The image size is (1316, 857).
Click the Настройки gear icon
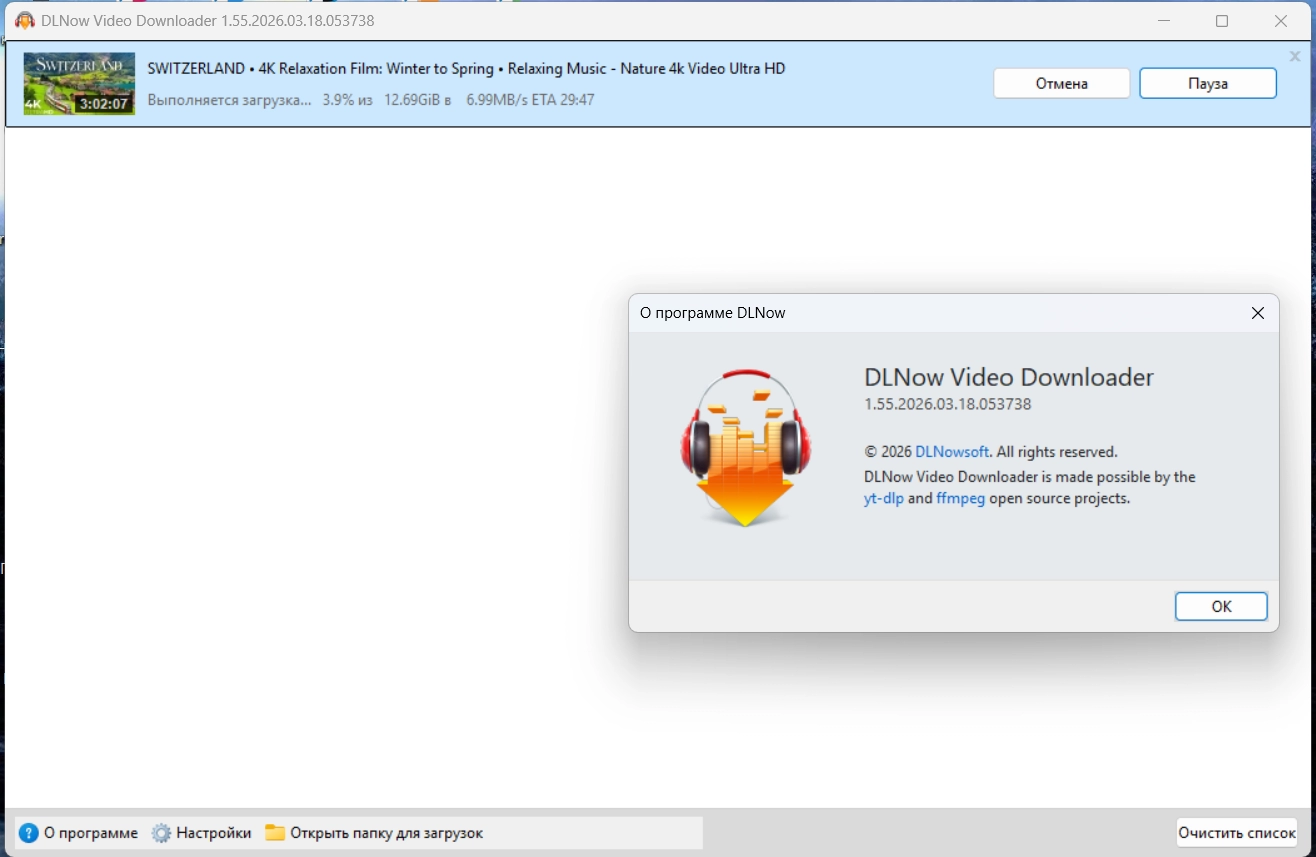(162, 833)
